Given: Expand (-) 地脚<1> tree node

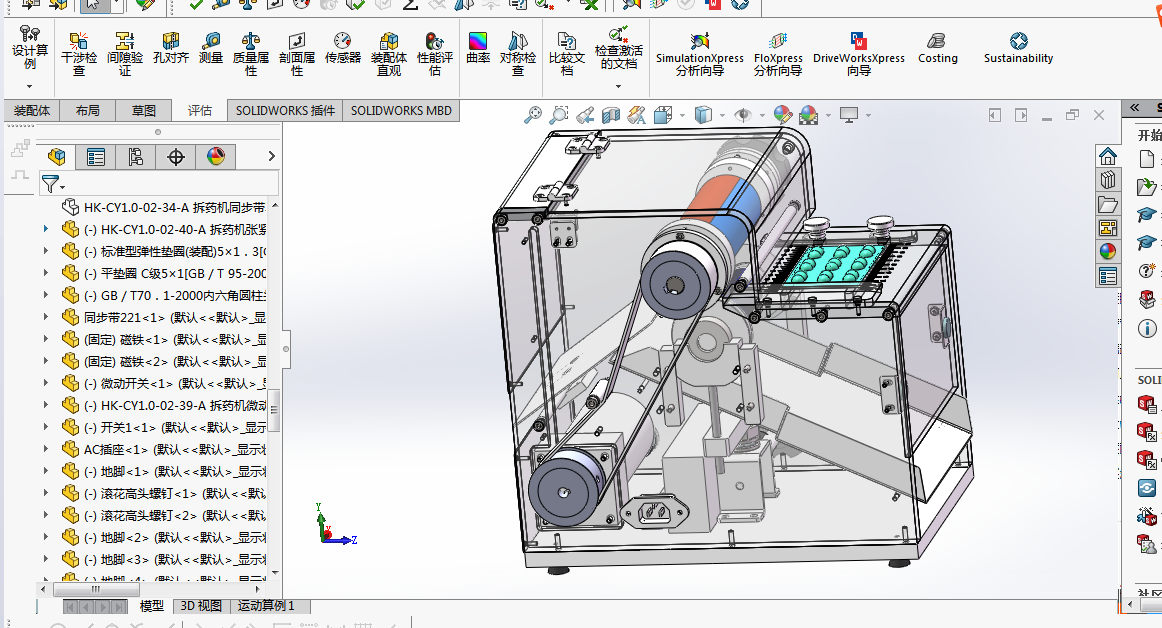Looking at the screenshot, I should pyautogui.click(x=46, y=472).
